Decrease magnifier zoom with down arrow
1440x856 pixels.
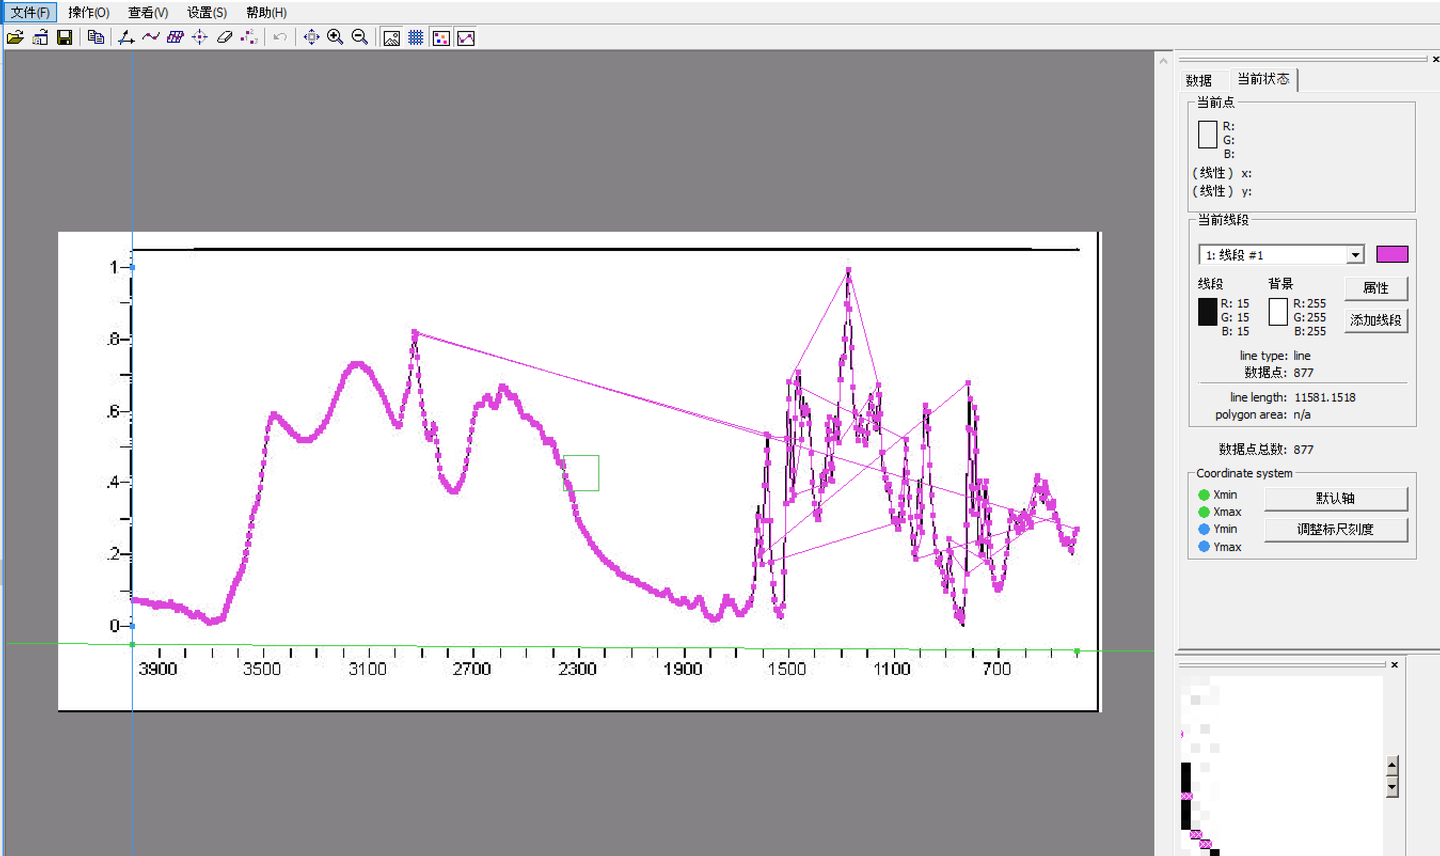click(1392, 787)
